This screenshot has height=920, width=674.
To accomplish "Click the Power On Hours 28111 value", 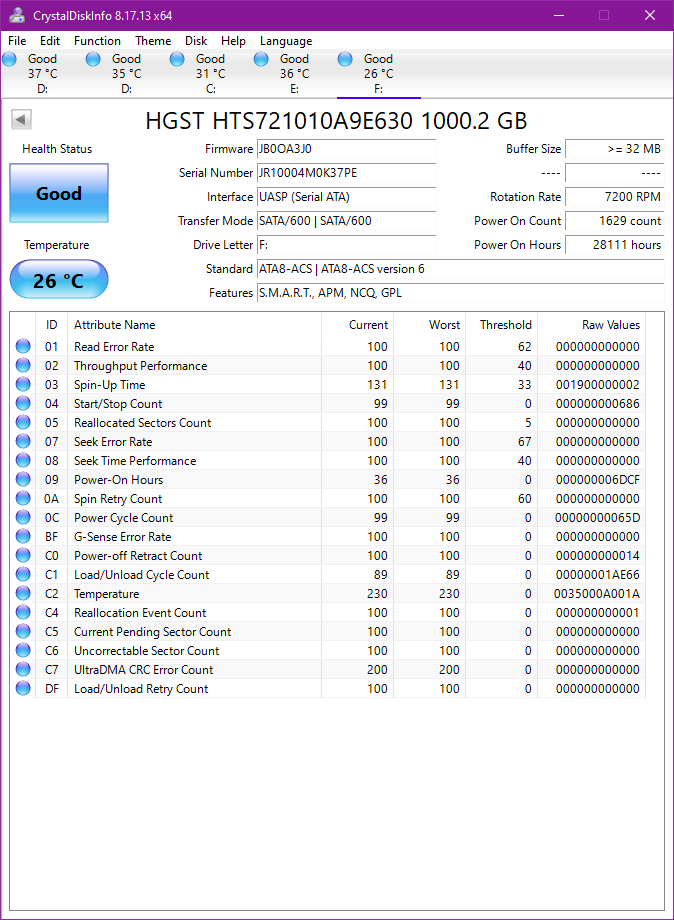I will (x=614, y=245).
